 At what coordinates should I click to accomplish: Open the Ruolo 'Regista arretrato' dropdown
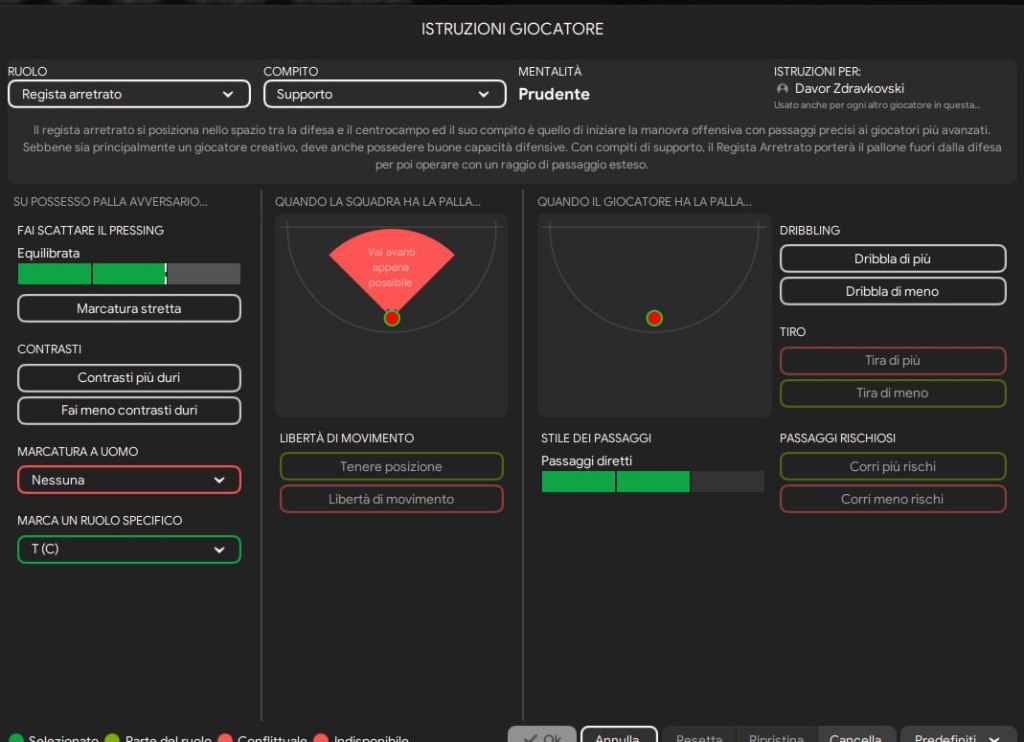click(129, 94)
